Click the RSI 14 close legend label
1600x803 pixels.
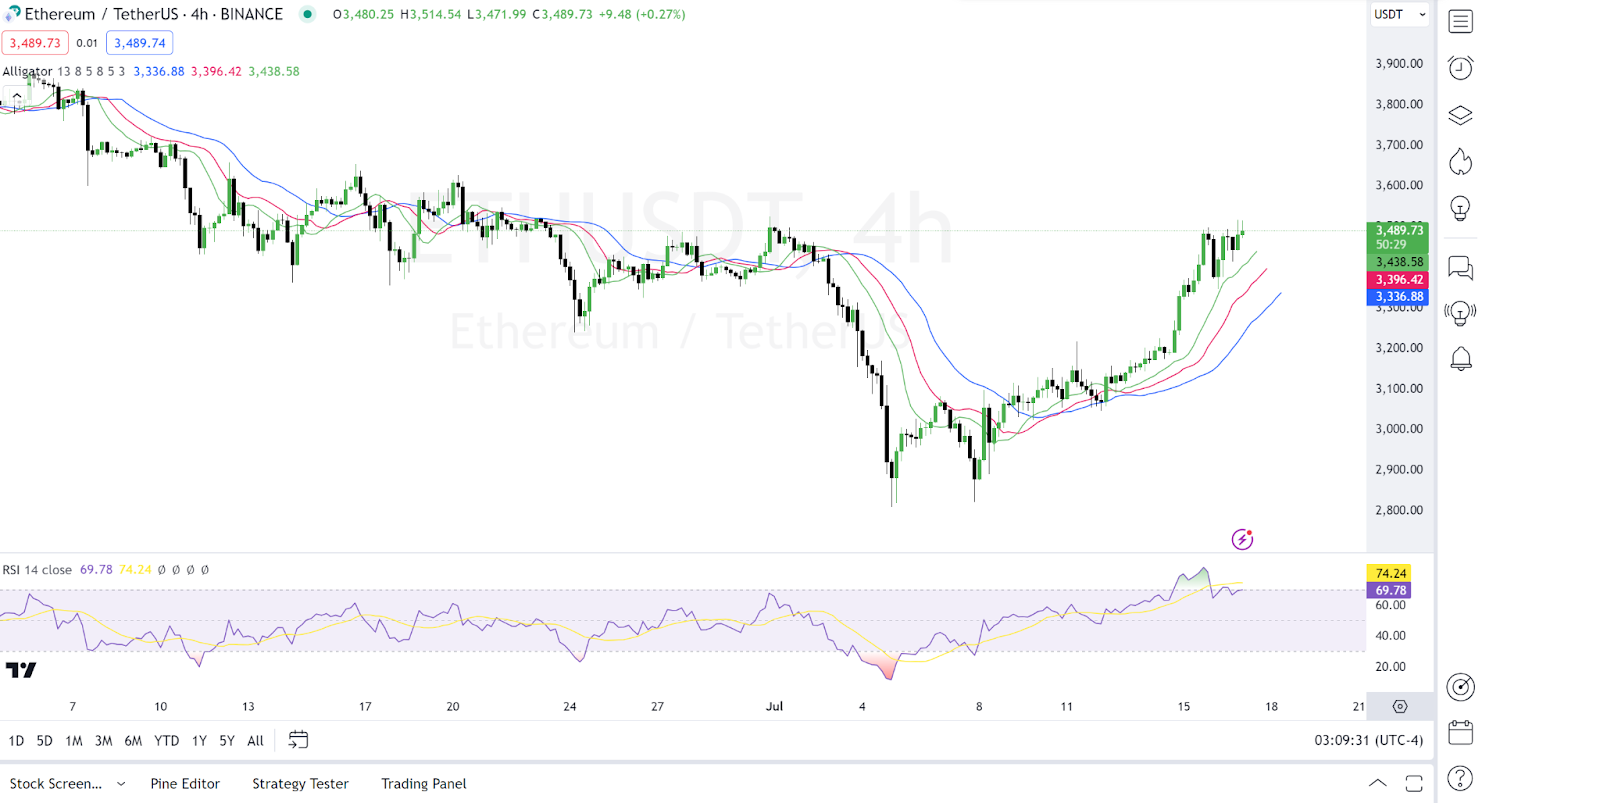37,570
